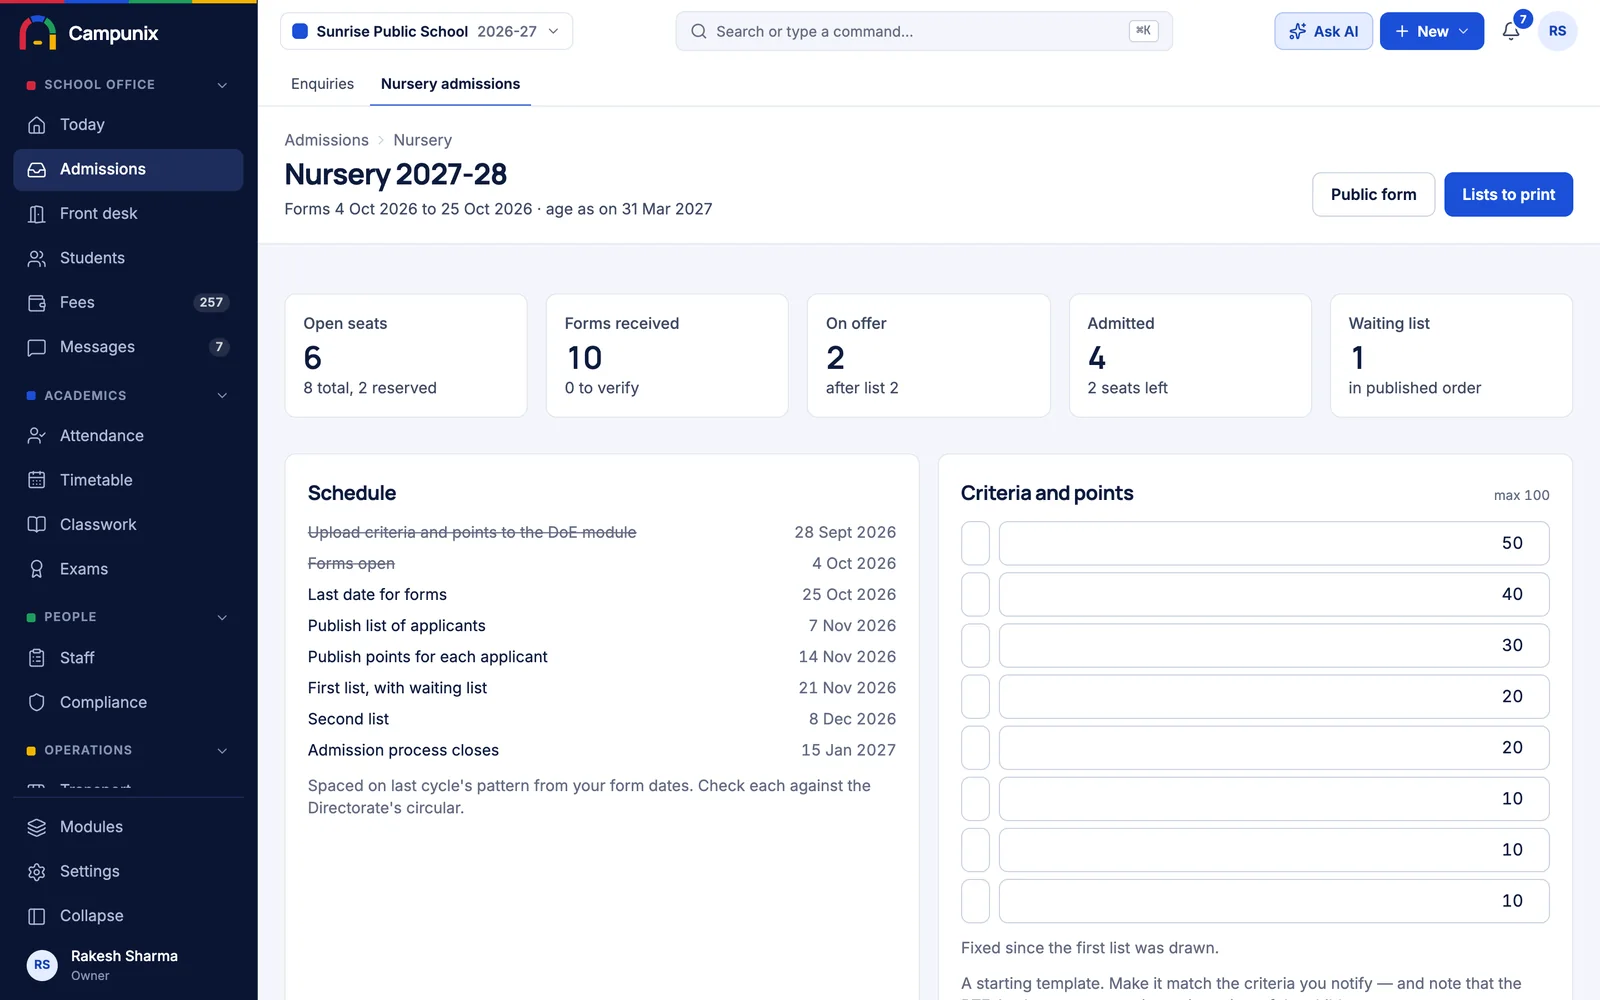
Task: Click the On offer card
Action: click(928, 355)
